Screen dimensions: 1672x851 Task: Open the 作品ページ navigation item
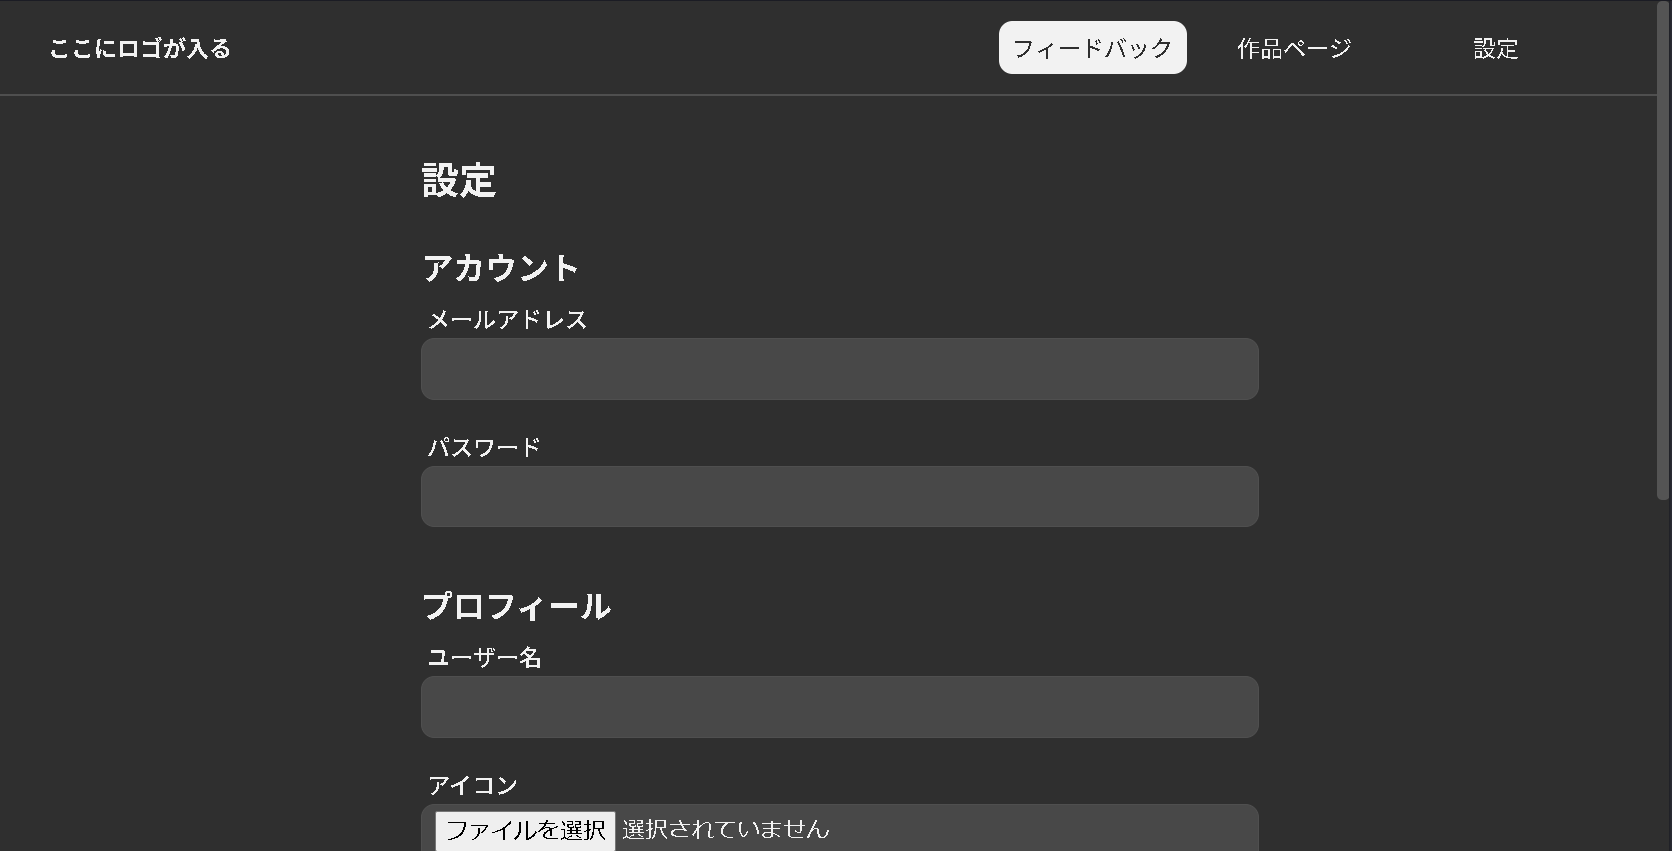click(1294, 47)
